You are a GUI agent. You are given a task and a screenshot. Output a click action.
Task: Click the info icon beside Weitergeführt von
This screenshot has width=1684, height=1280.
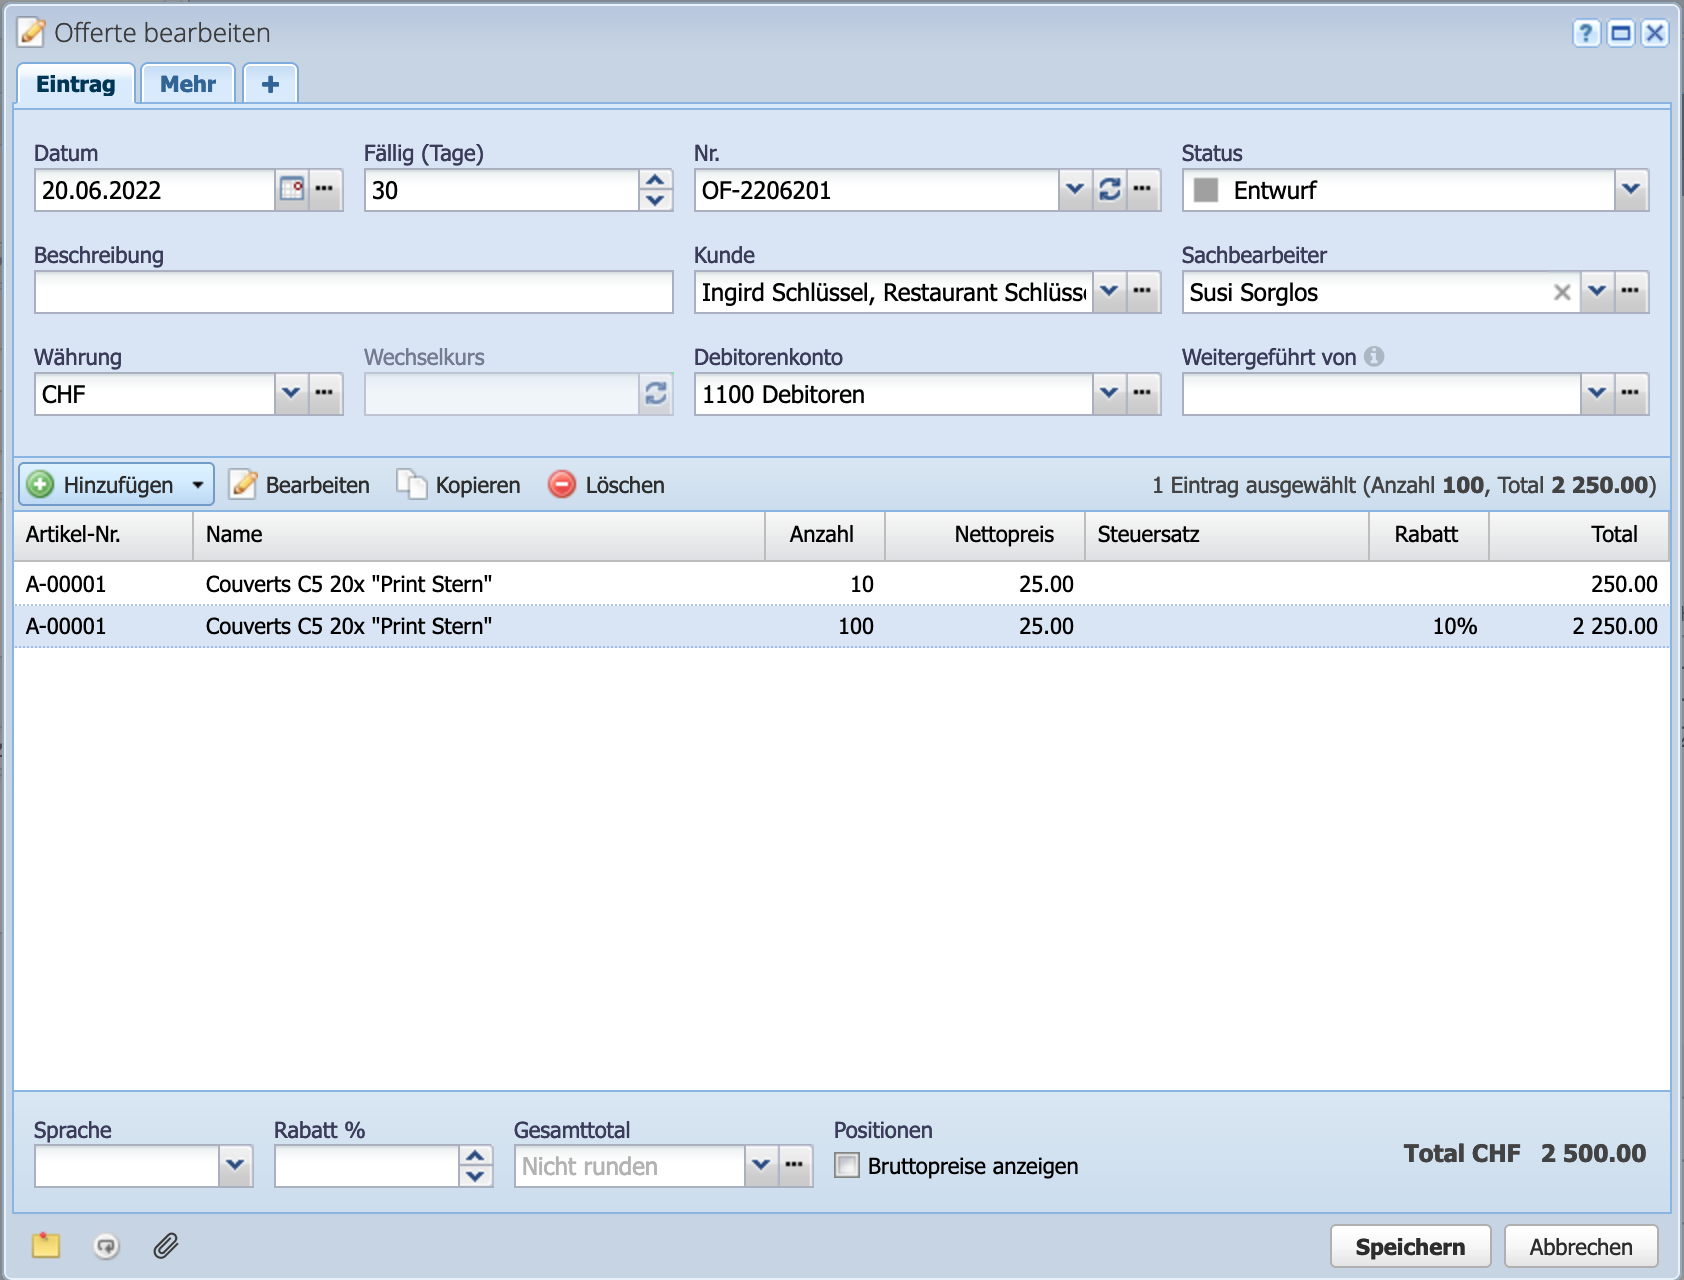1374,356
